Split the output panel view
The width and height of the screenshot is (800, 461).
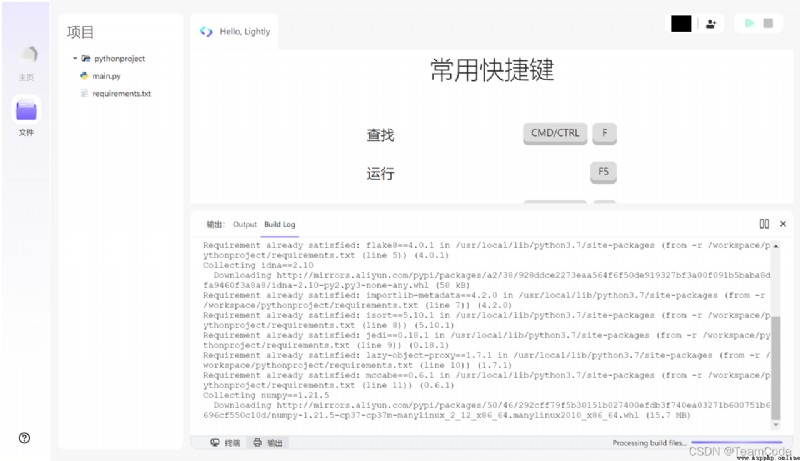[764, 223]
